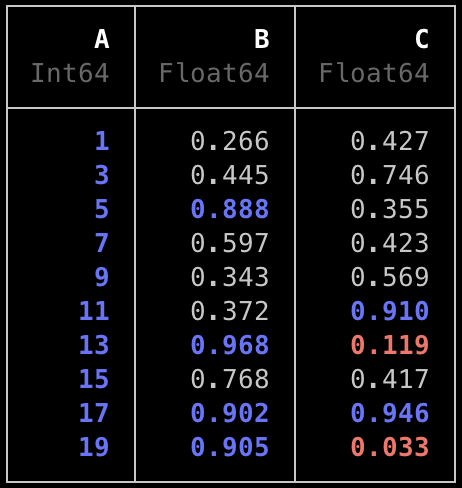Select Float64 type label under B
462x488 pixels.
[214, 73]
